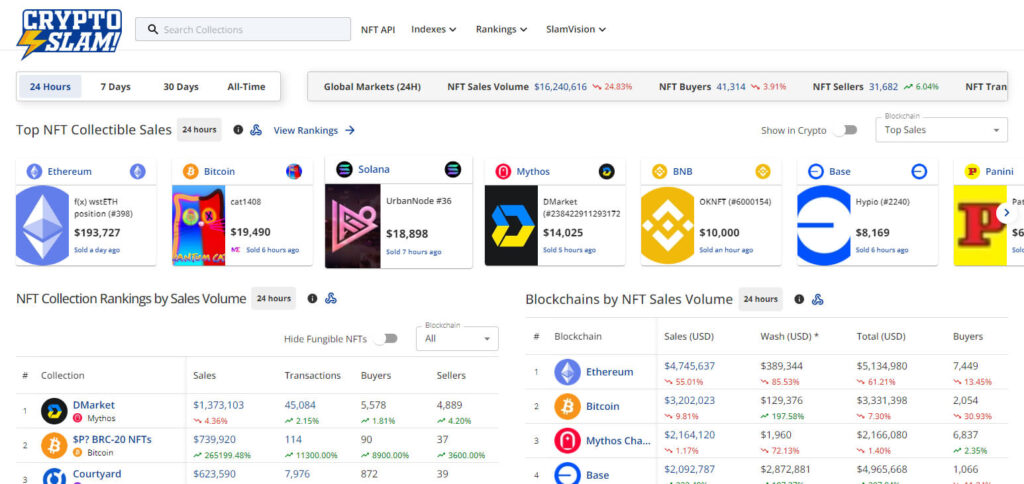Click the $193,727 price on the Ethereum card
The image size is (1024, 484).
(97, 233)
